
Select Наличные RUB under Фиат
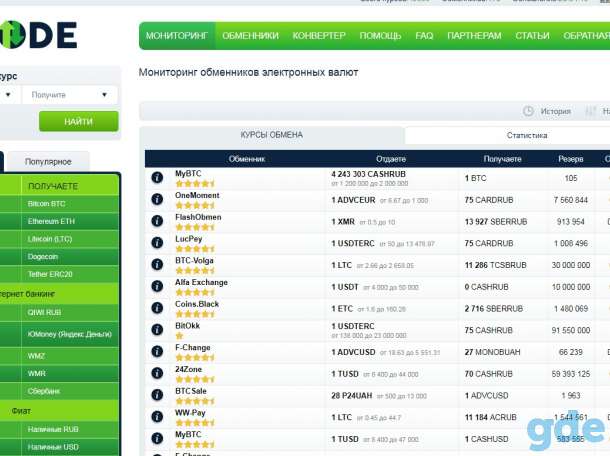coord(53,429)
